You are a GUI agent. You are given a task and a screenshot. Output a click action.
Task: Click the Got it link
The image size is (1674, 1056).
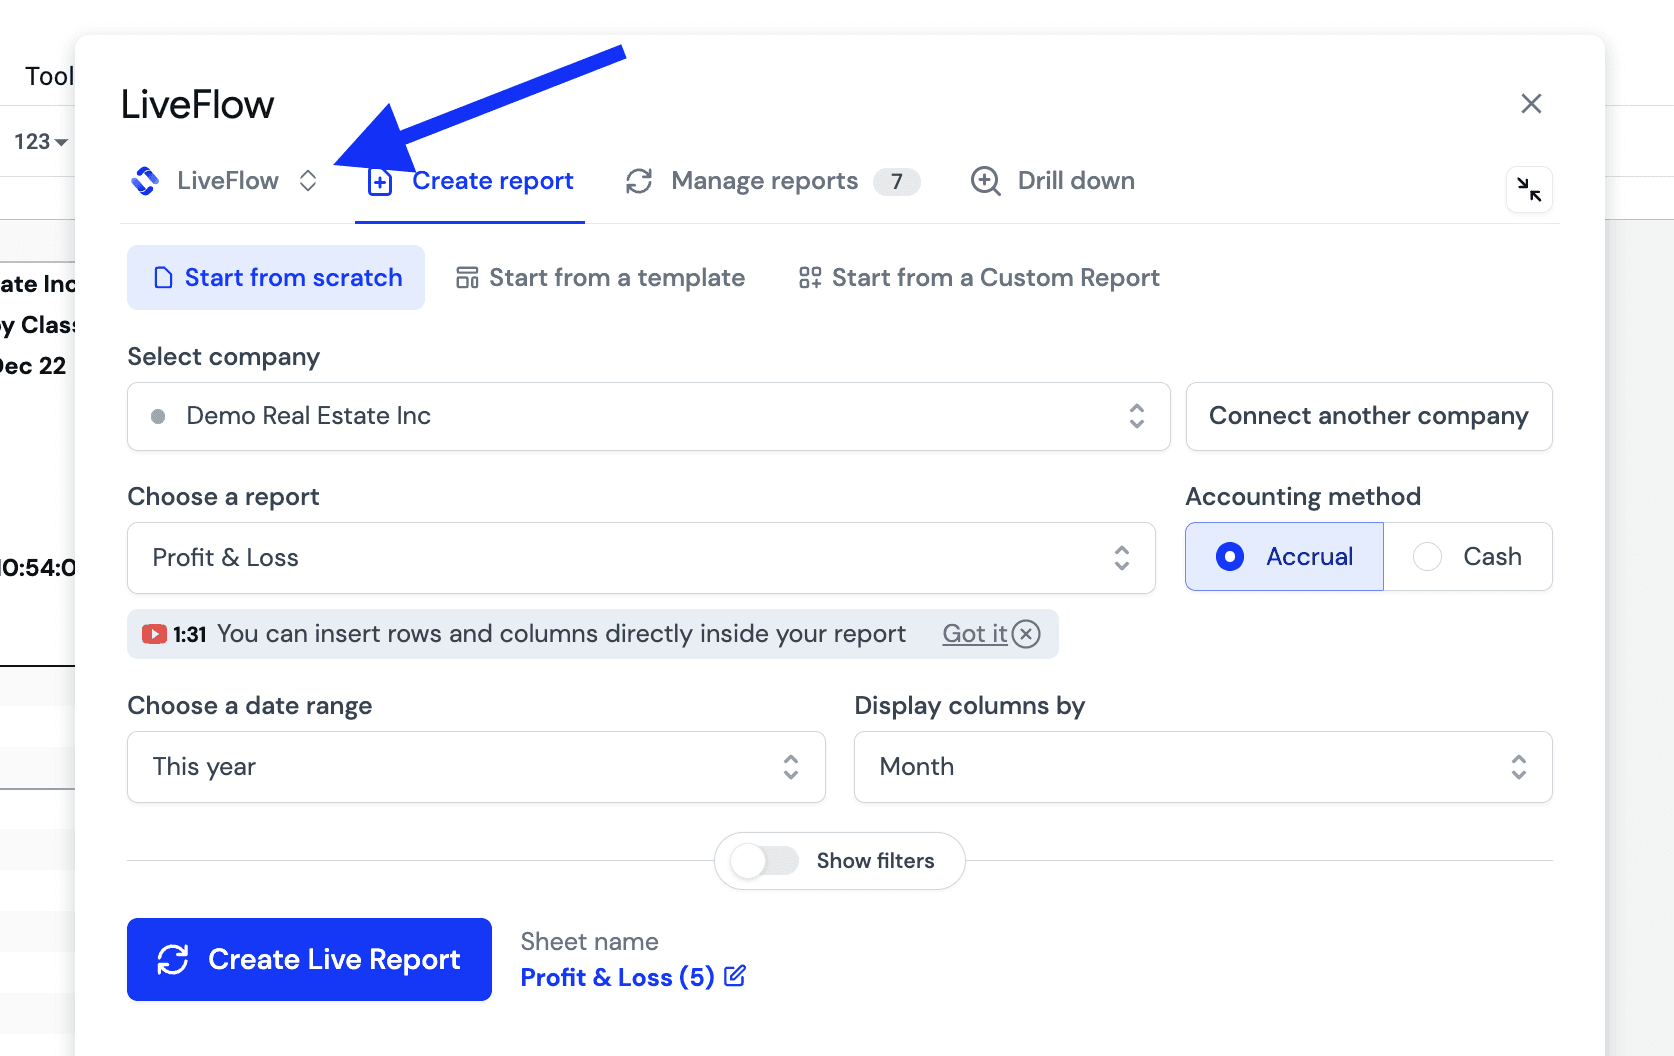pos(975,634)
